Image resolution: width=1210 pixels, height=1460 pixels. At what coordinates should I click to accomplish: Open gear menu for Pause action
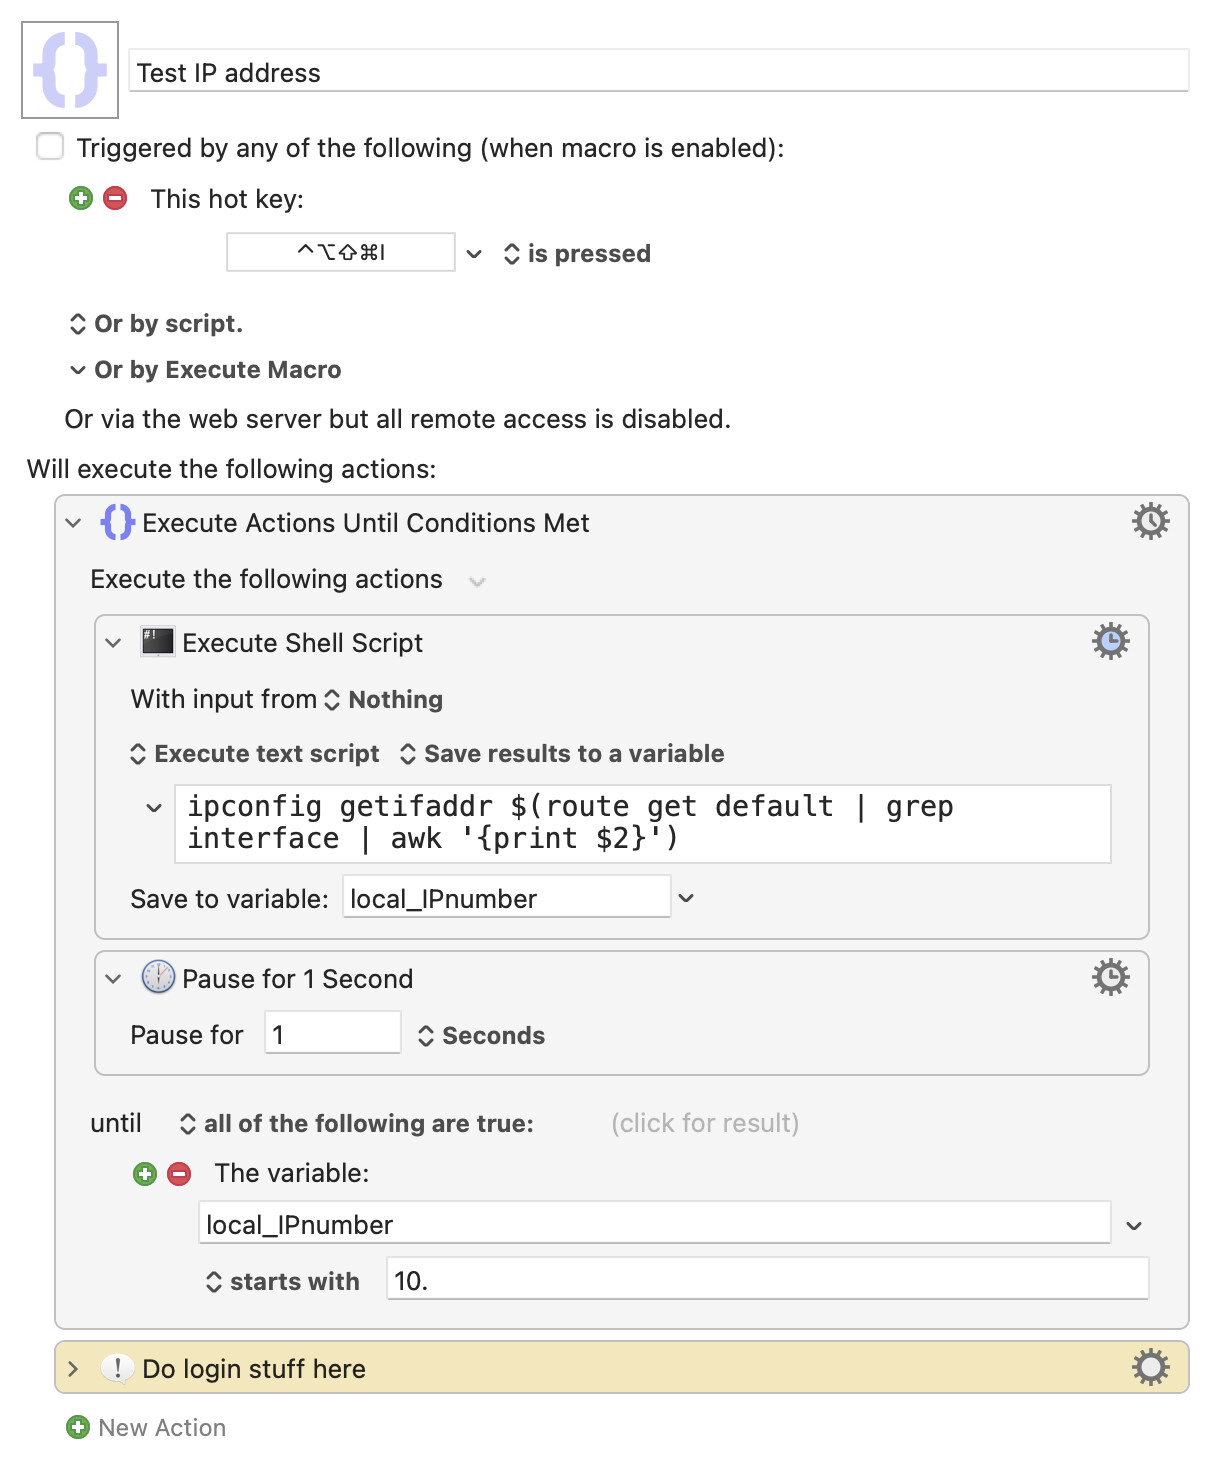coord(1110,977)
